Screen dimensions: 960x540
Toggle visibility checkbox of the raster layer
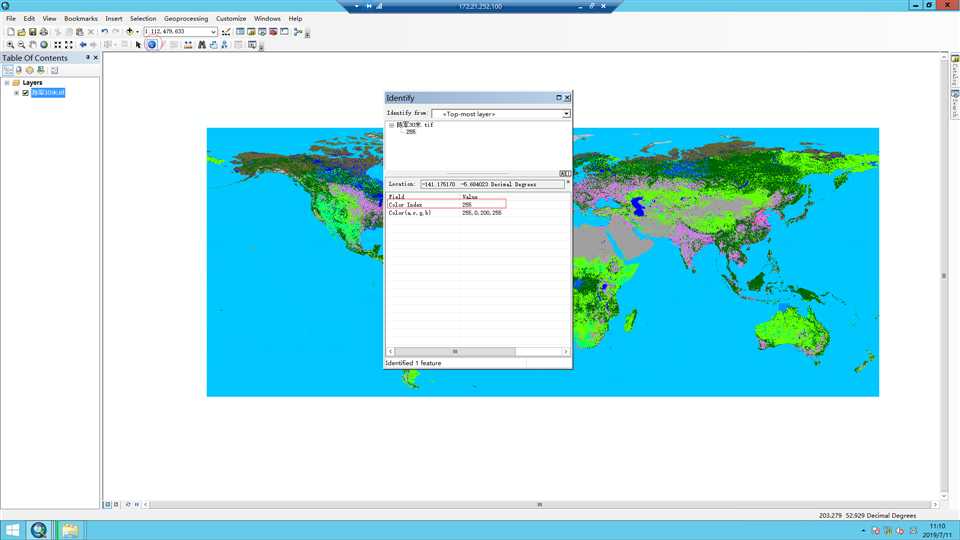coord(25,93)
